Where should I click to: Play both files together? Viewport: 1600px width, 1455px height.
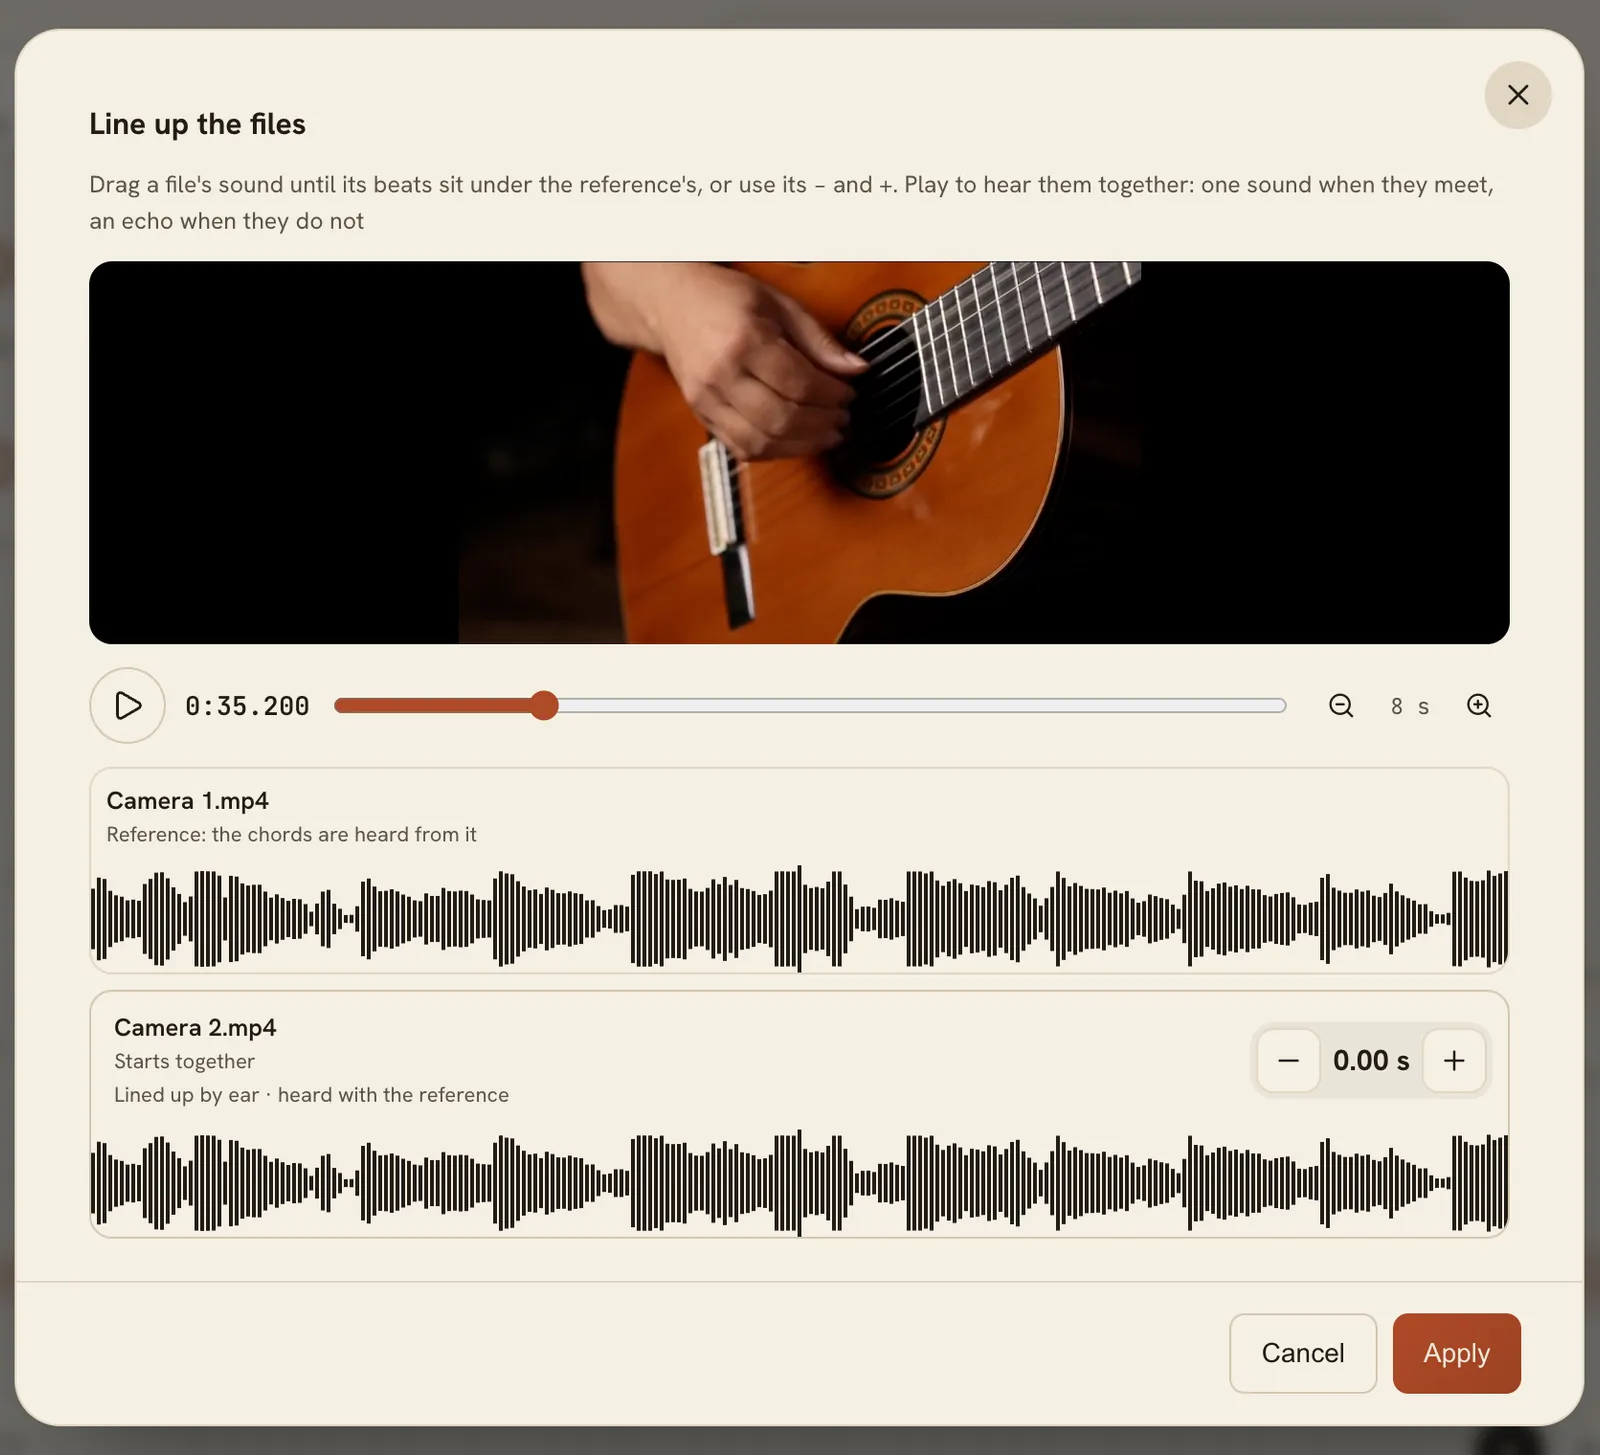tap(128, 705)
